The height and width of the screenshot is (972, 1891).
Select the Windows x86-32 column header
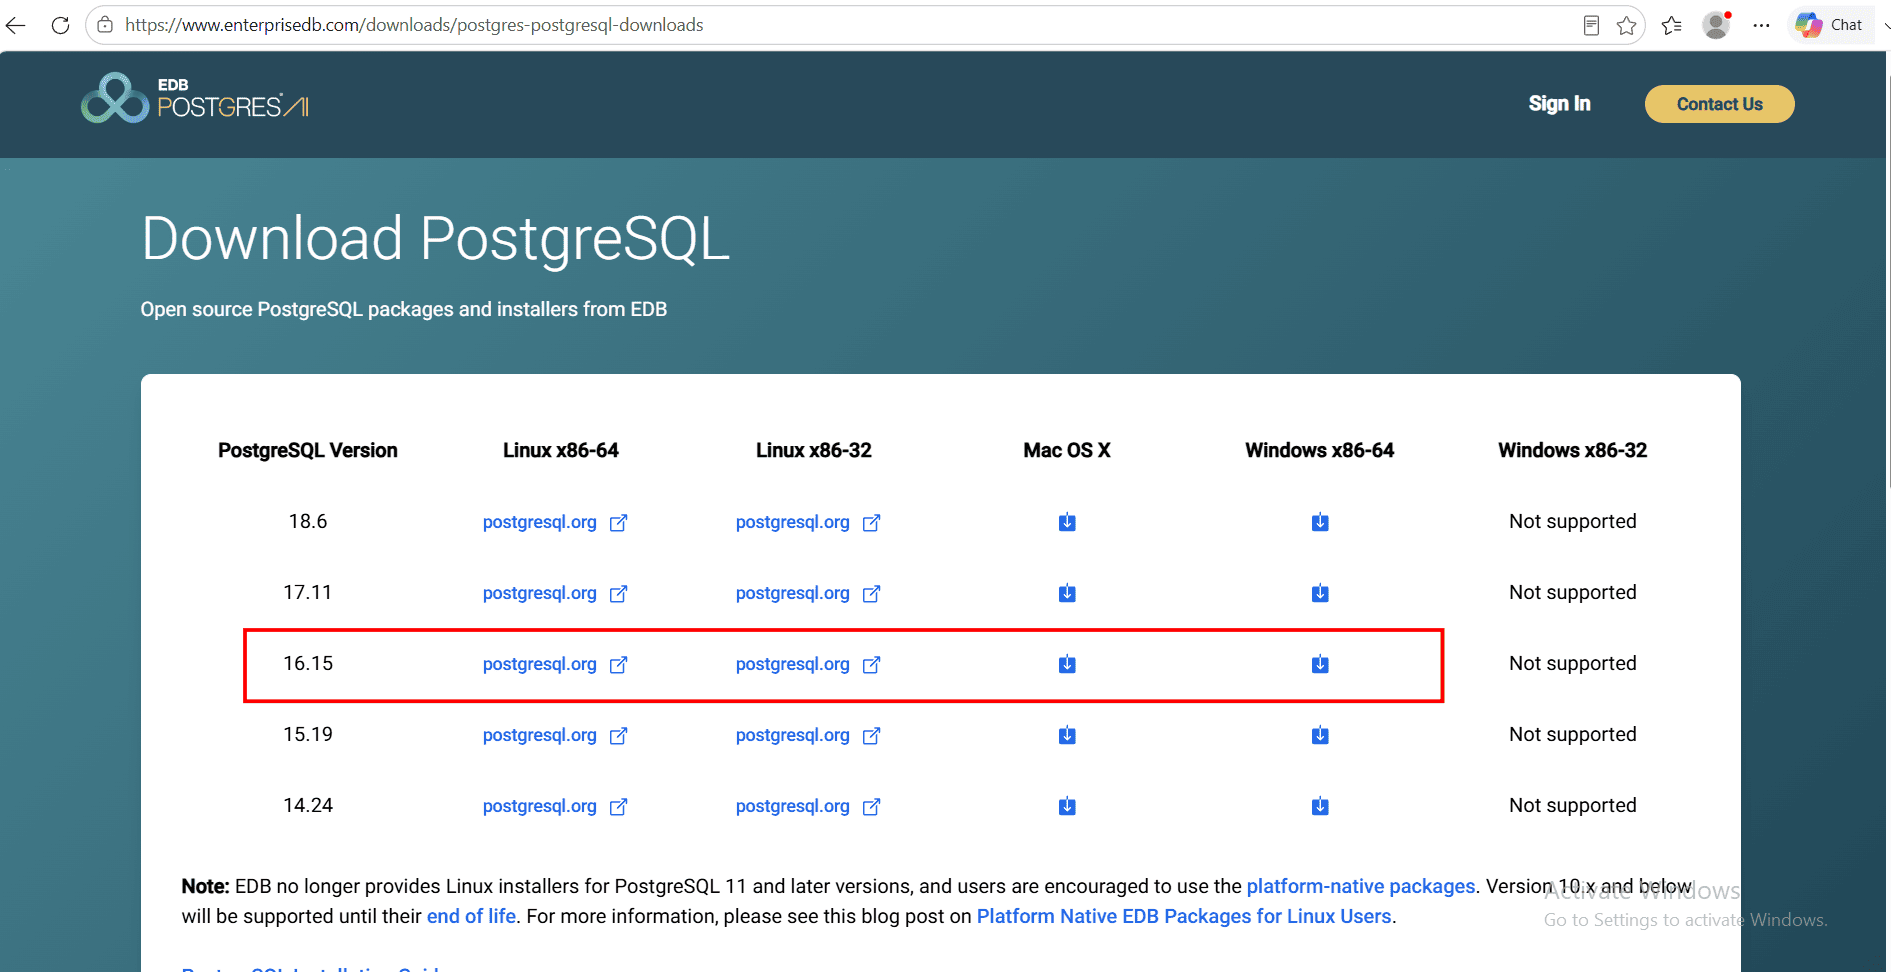(x=1573, y=450)
